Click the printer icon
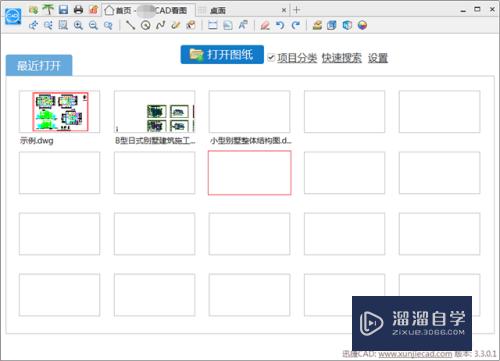The width and height of the screenshot is (500, 361). click(x=78, y=10)
